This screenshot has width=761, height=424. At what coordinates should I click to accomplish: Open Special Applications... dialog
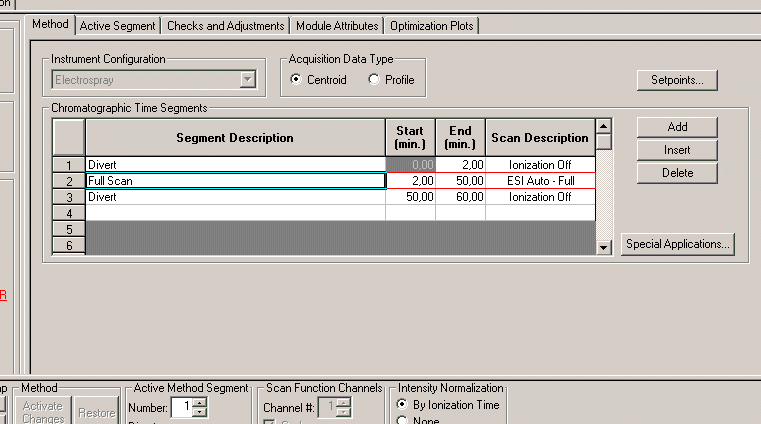tap(677, 243)
